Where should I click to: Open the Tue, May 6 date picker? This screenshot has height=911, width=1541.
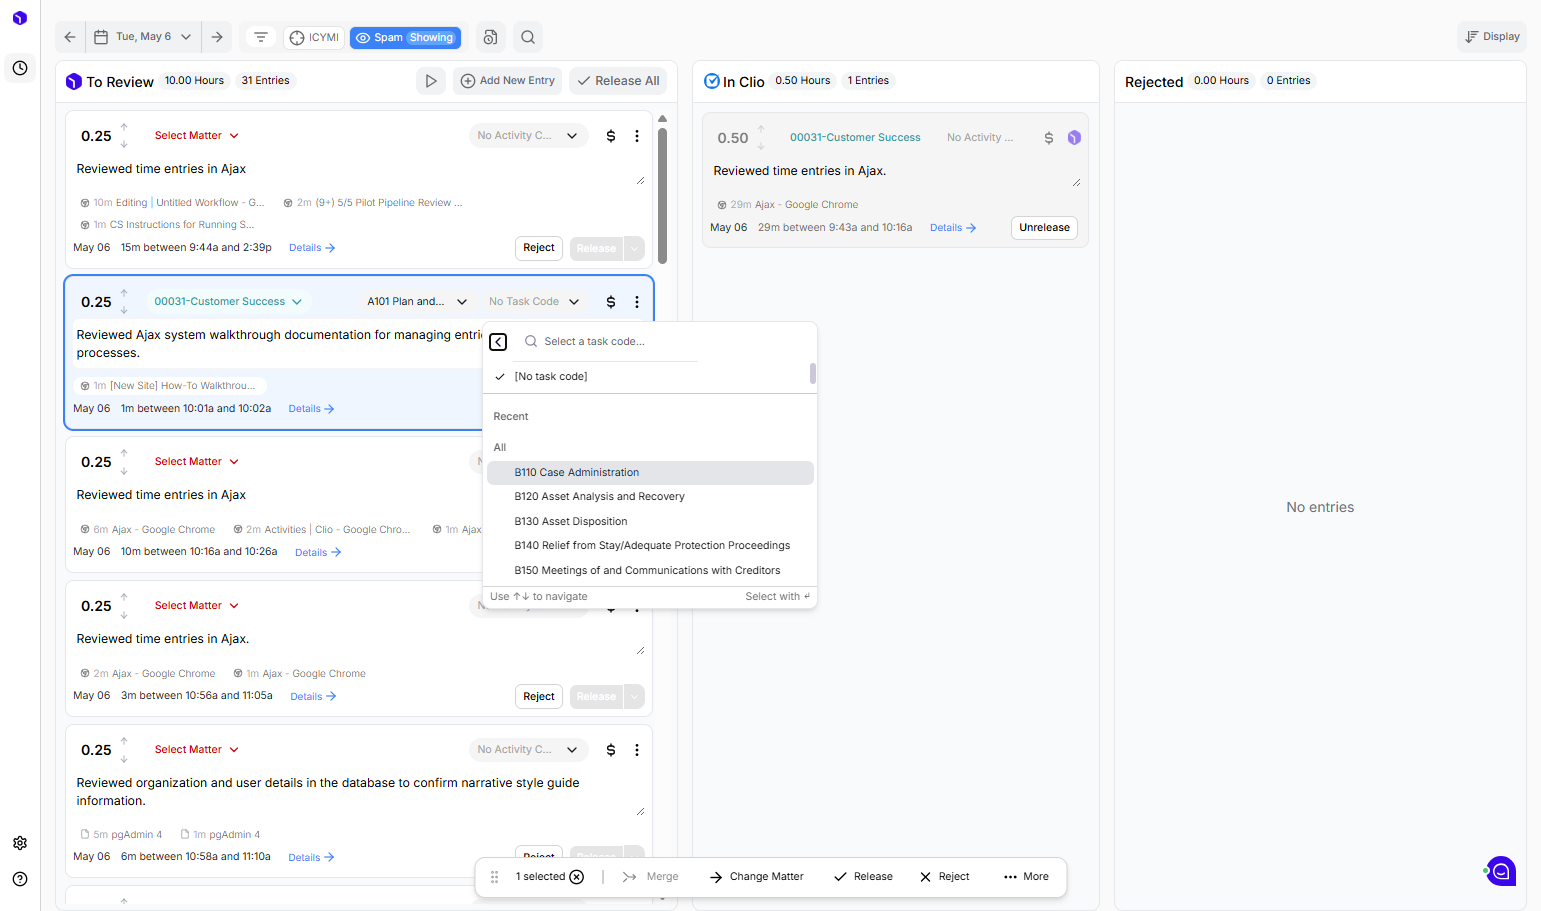click(x=143, y=37)
